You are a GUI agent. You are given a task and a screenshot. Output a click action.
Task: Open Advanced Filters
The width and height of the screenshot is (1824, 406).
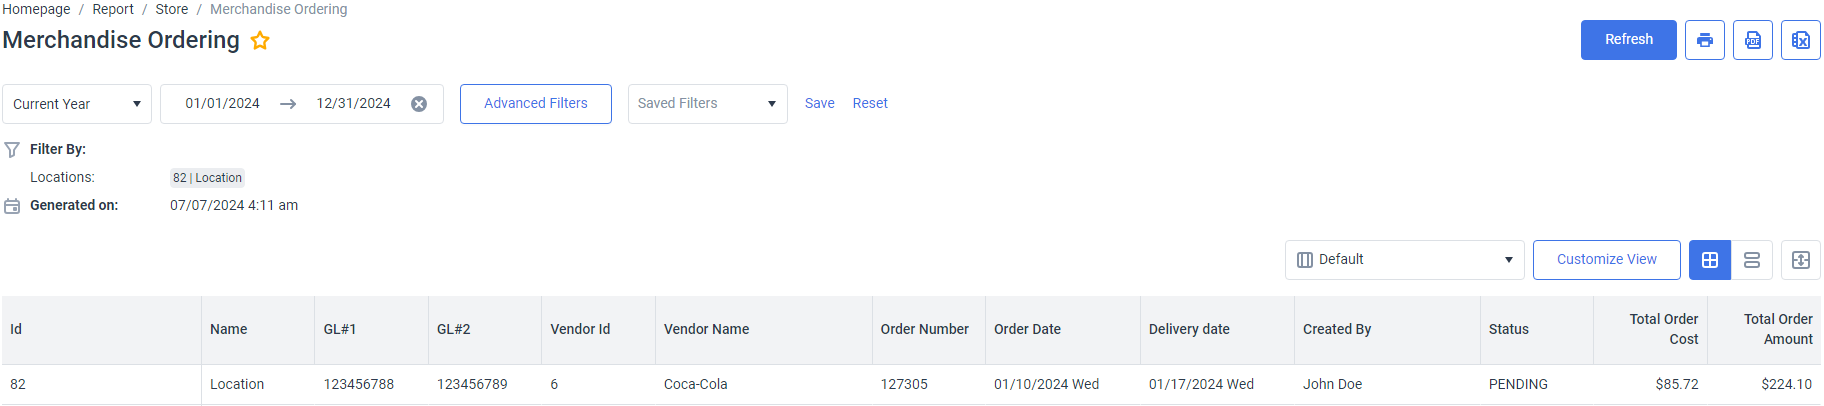tap(536, 104)
